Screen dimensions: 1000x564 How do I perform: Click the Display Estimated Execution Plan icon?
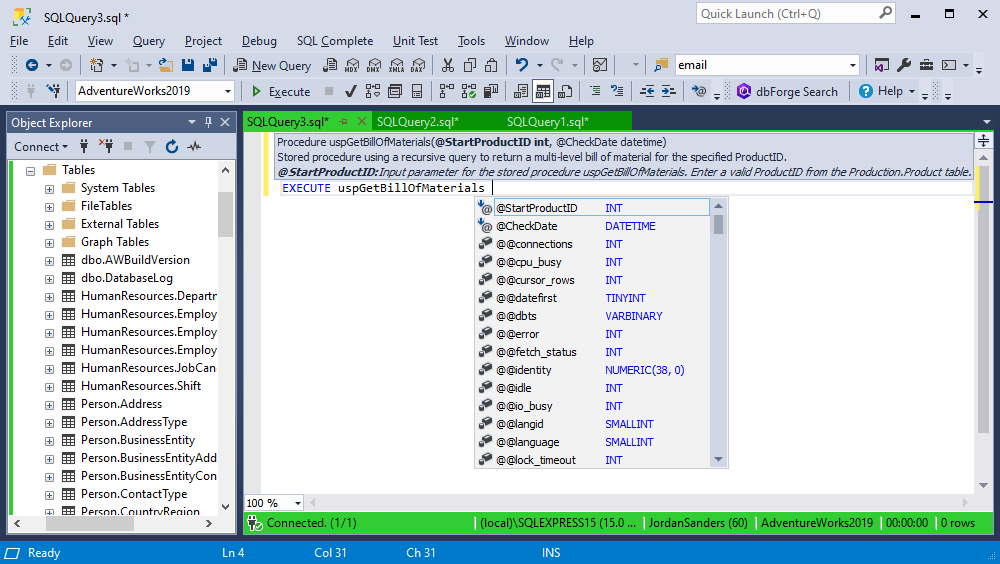point(372,91)
